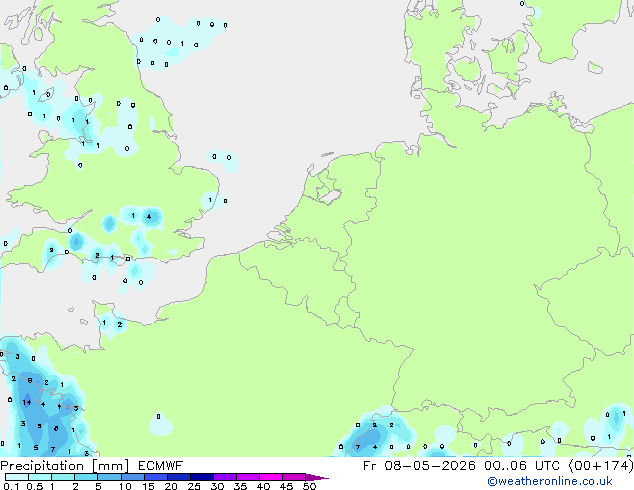The image size is (634, 490).
Task: Click the '45' legend scale label
Action: tap(287, 486)
